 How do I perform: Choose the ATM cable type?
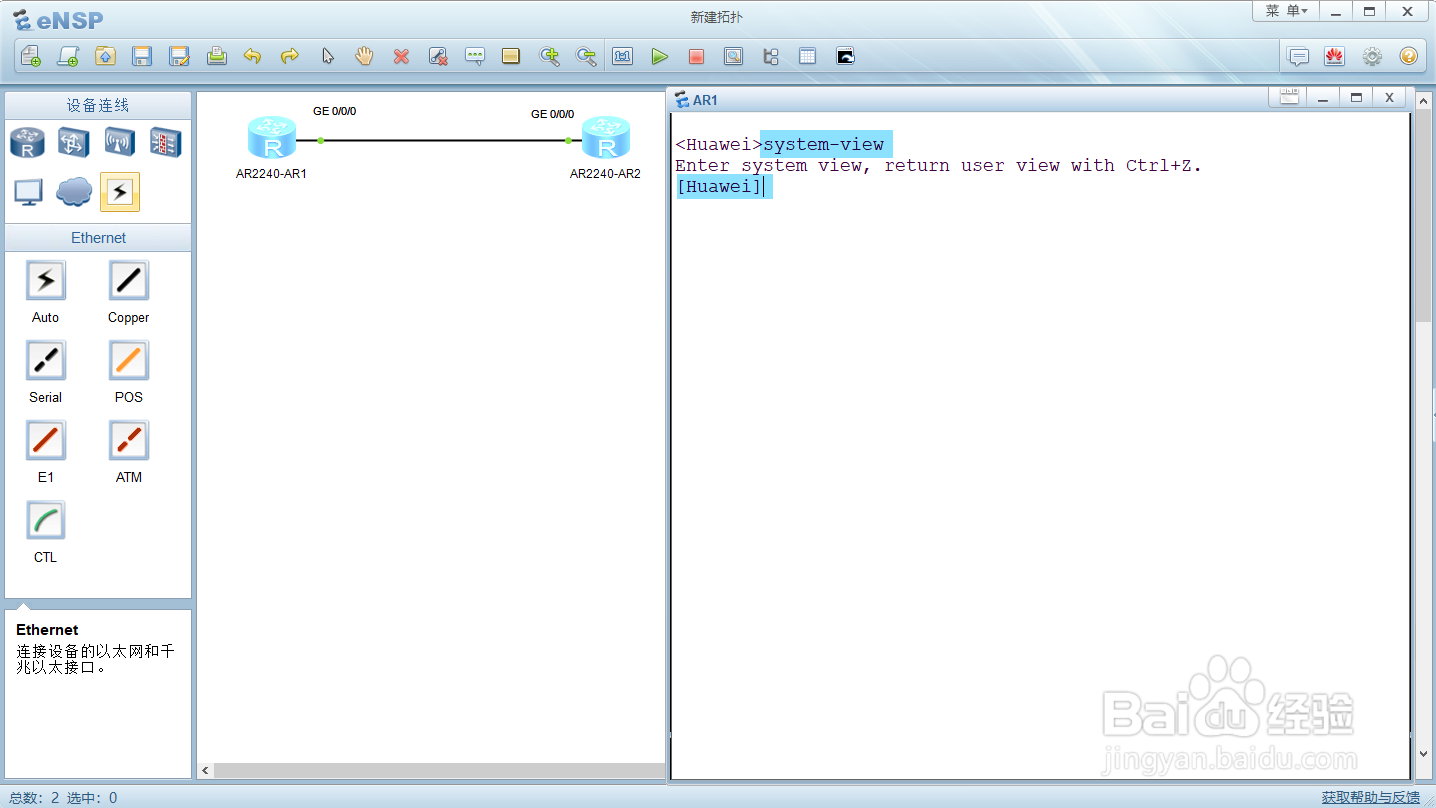(128, 441)
